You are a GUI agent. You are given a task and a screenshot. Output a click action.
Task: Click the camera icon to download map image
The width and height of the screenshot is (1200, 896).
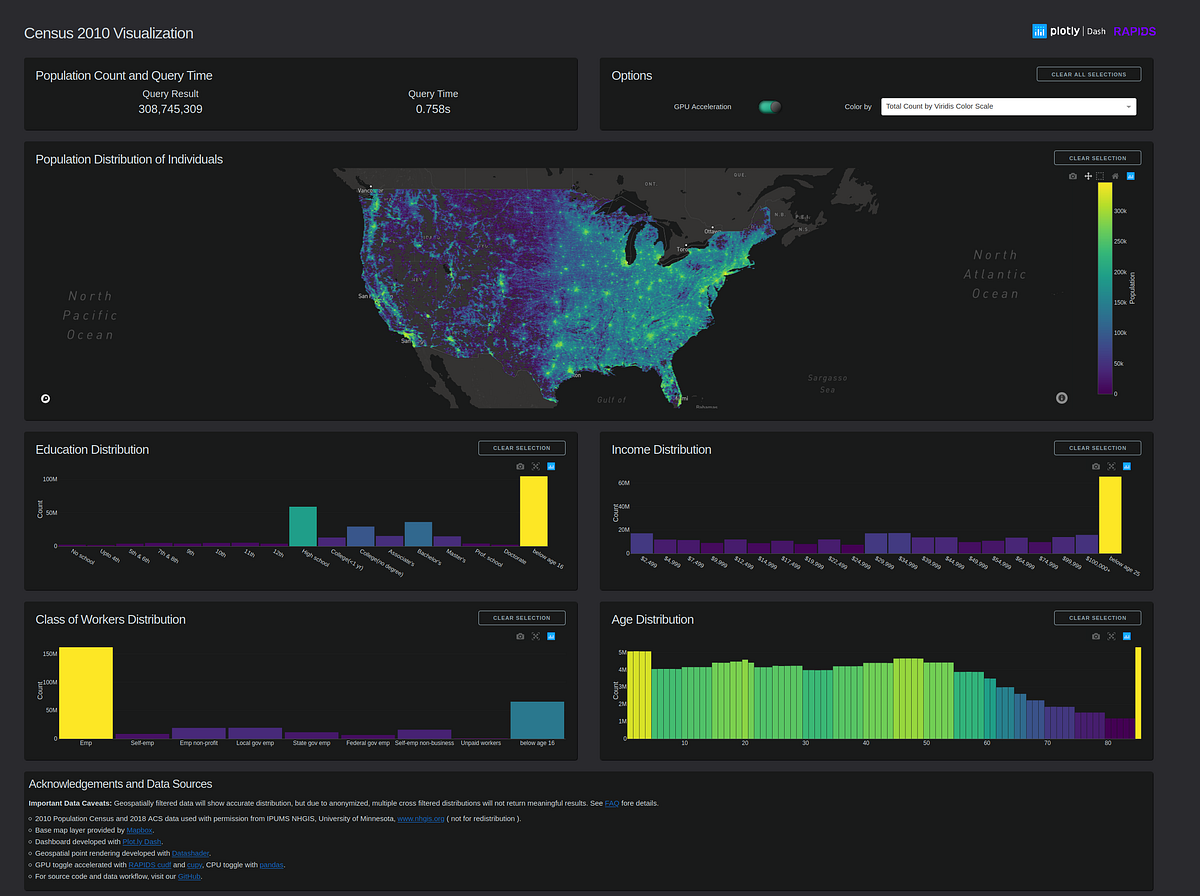(1072, 176)
